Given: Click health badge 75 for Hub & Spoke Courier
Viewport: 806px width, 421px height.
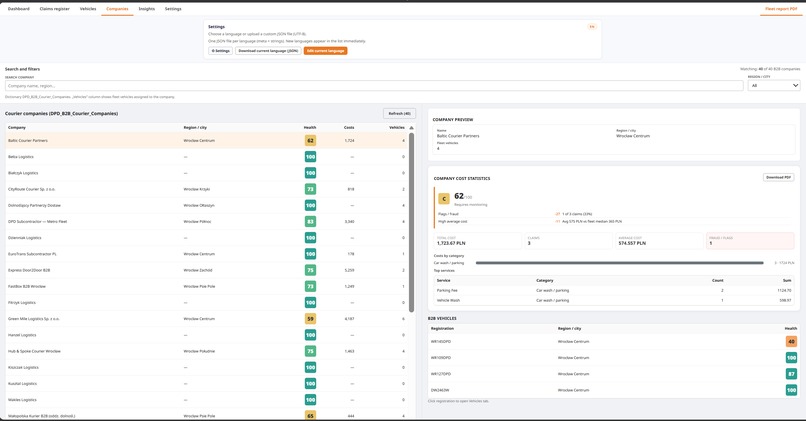Looking at the screenshot, I should coord(310,351).
